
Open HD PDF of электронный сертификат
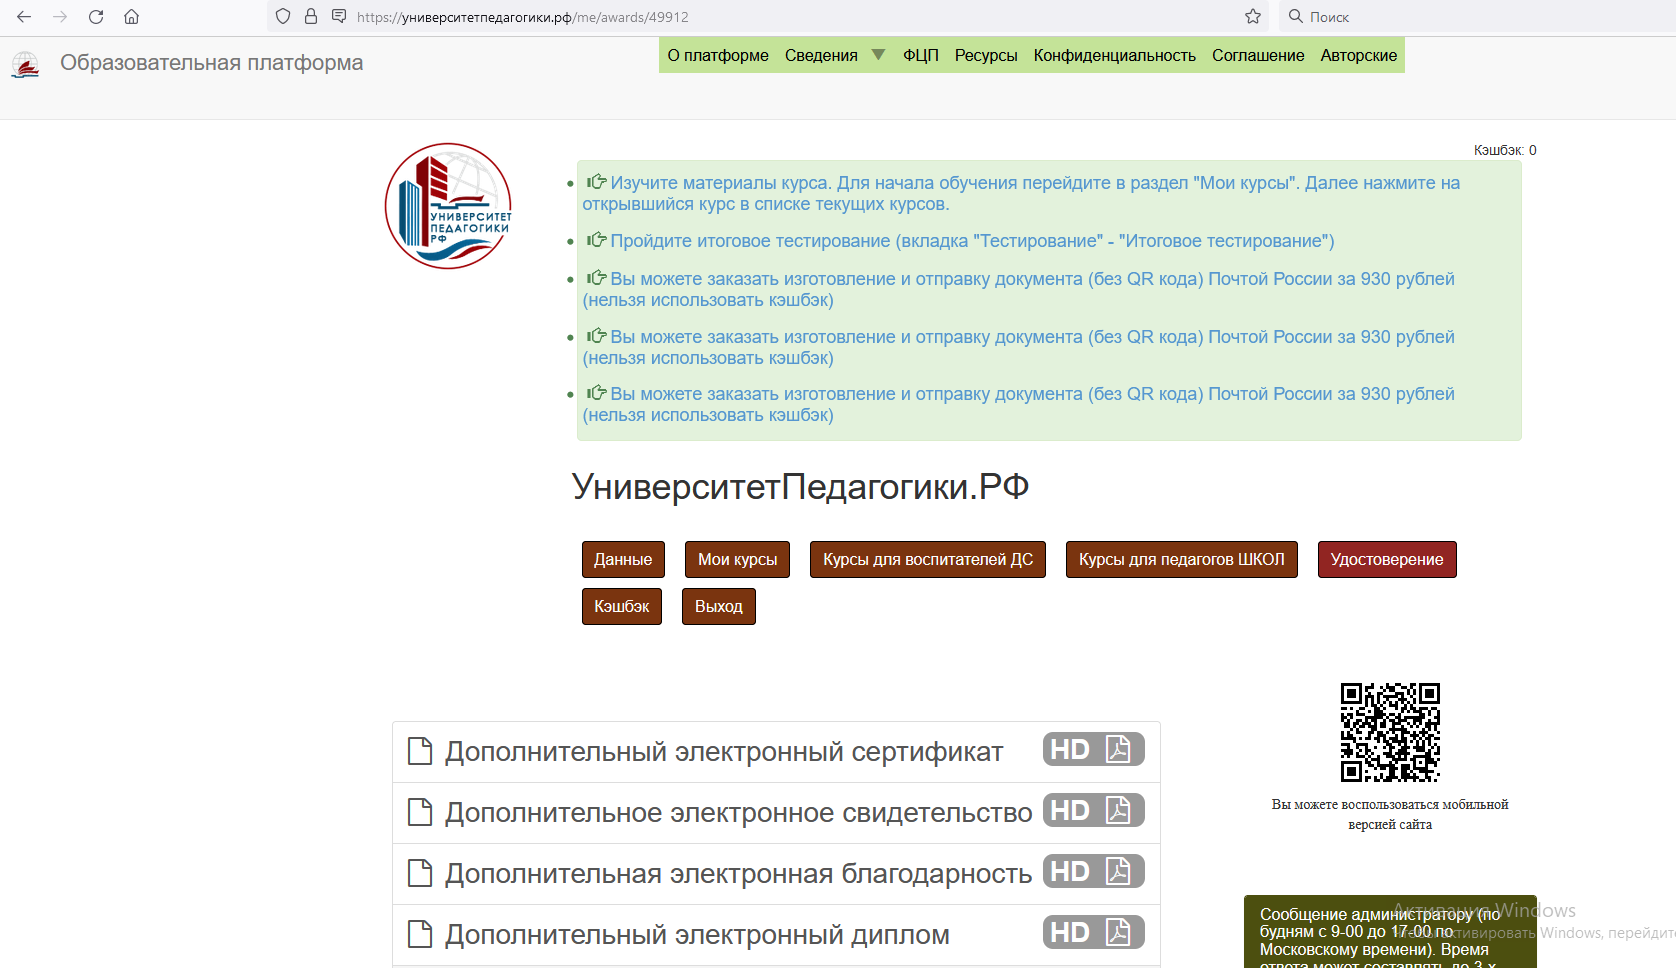(x=1093, y=749)
